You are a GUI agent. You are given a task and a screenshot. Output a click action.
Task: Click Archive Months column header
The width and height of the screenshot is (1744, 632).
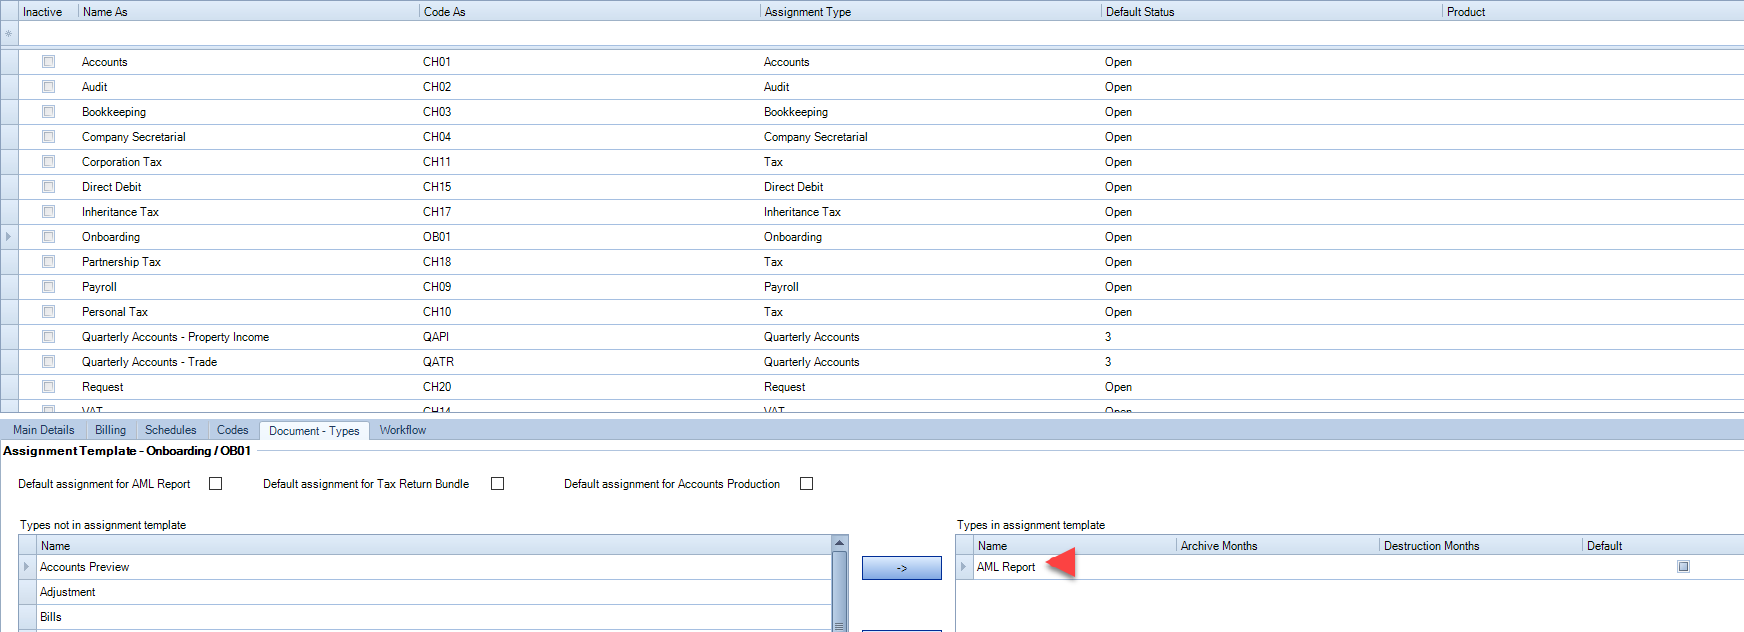tap(1278, 546)
